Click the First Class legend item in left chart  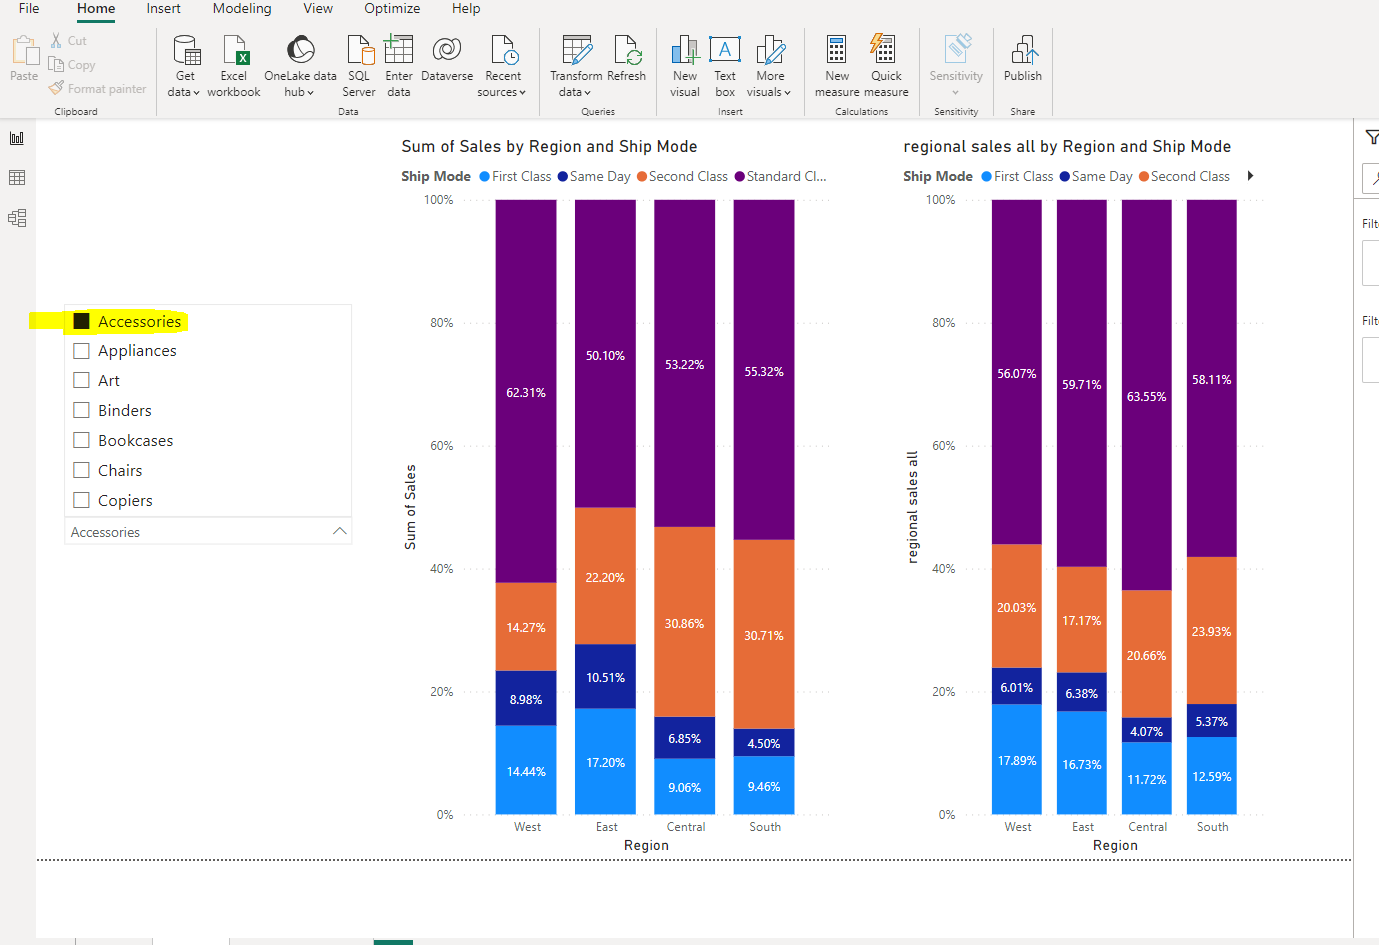pos(516,177)
